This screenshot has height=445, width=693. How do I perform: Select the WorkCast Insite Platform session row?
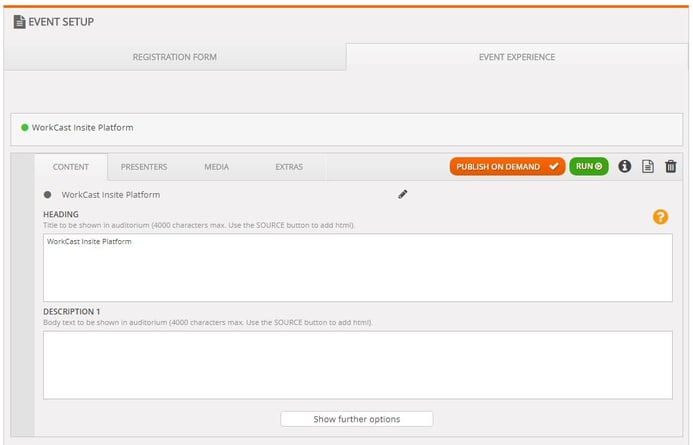347,129
